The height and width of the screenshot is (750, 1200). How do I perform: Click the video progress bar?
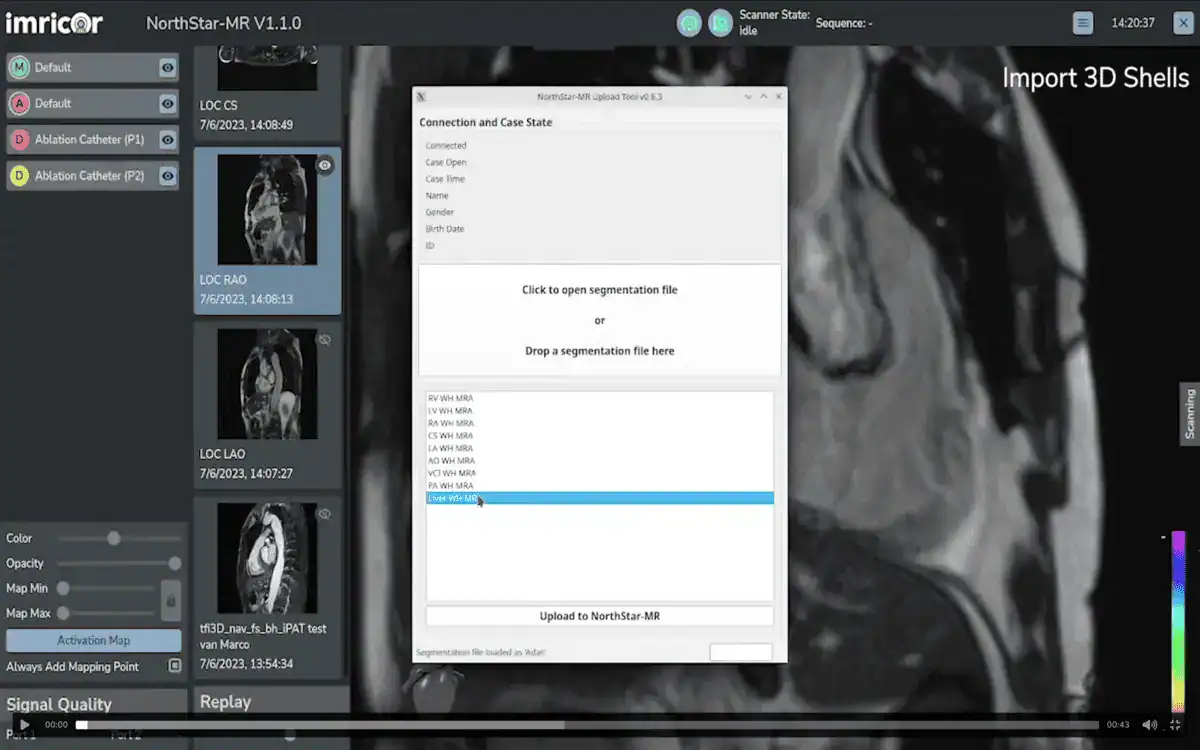pyautogui.click(x=588, y=725)
